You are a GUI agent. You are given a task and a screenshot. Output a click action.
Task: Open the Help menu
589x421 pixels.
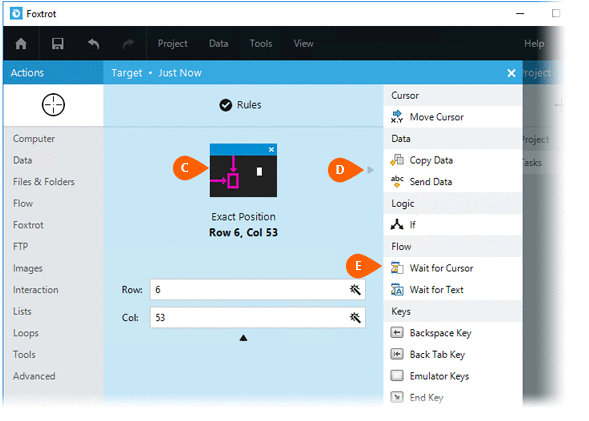pyautogui.click(x=534, y=44)
